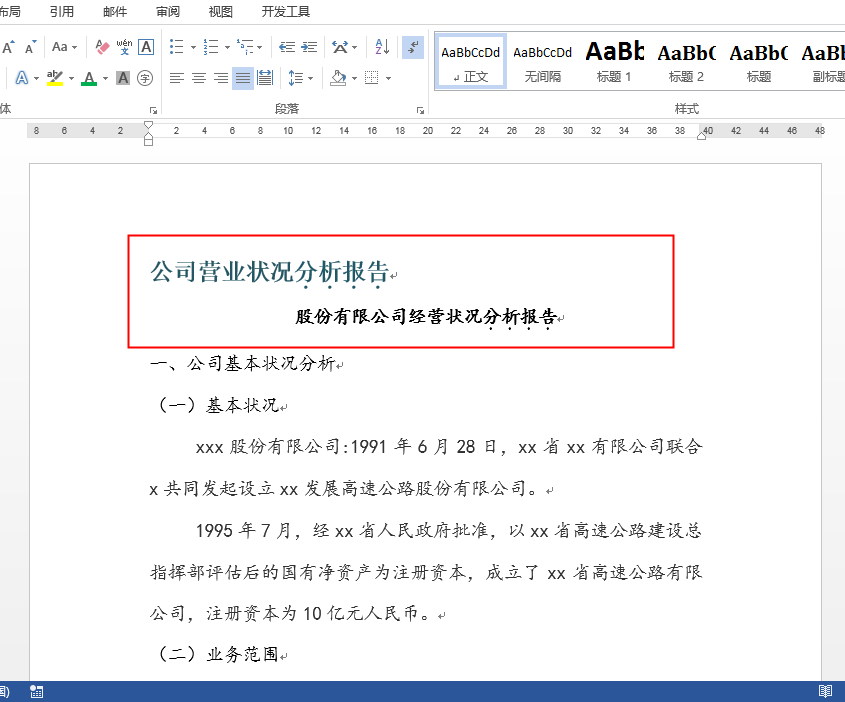Click the title 公司营业状况分析报告
845x702 pixels.
tap(269, 271)
